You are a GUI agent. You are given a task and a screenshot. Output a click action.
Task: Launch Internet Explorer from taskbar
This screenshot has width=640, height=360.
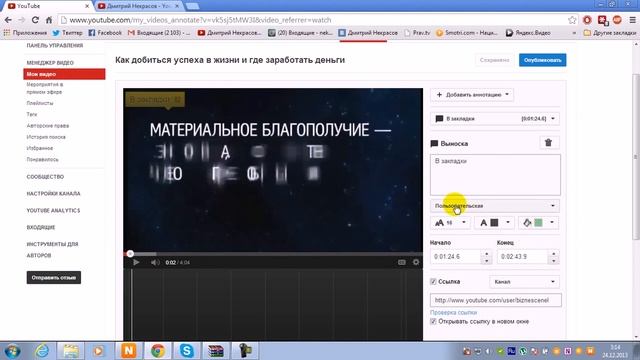coord(42,351)
